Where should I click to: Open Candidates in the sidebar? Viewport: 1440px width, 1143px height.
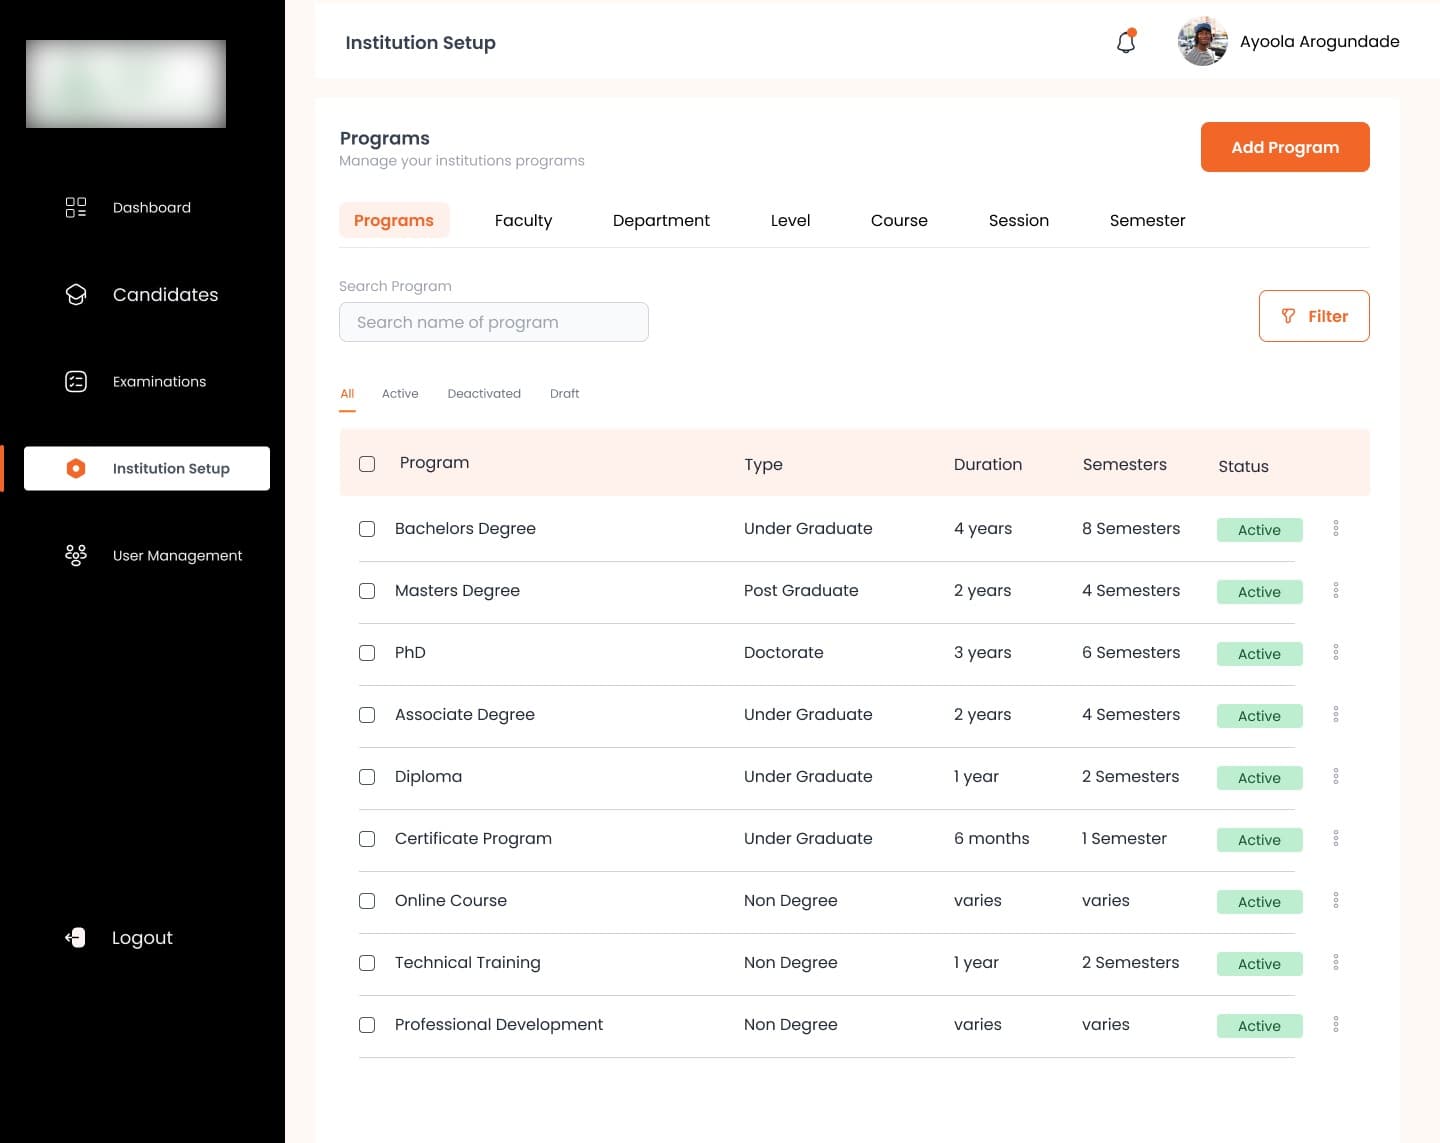(165, 294)
